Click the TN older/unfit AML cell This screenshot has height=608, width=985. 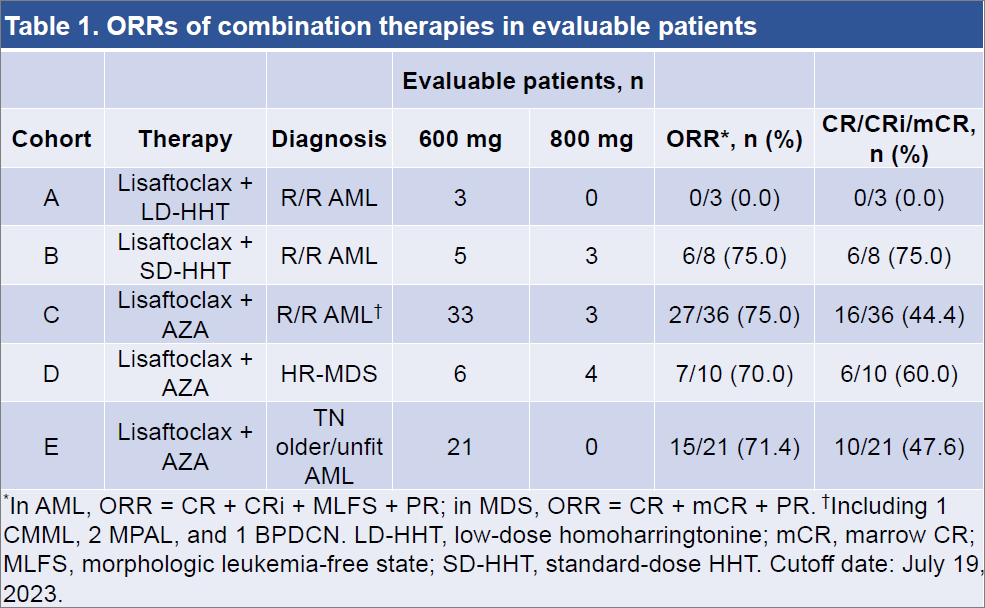329,446
